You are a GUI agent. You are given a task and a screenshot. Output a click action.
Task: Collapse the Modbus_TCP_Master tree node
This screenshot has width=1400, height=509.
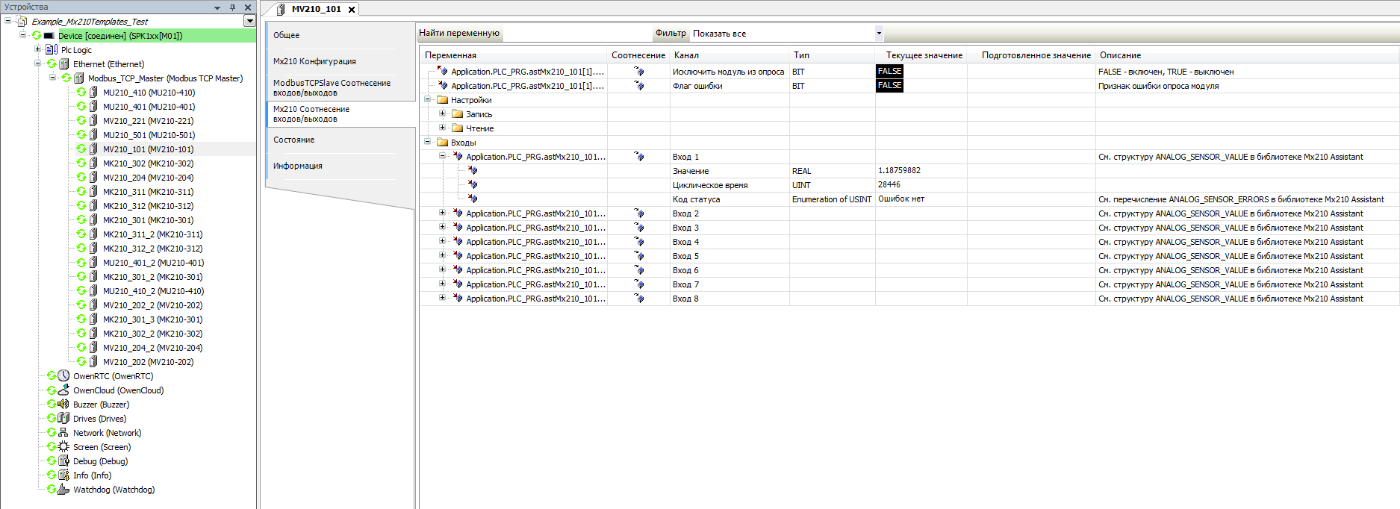point(53,78)
